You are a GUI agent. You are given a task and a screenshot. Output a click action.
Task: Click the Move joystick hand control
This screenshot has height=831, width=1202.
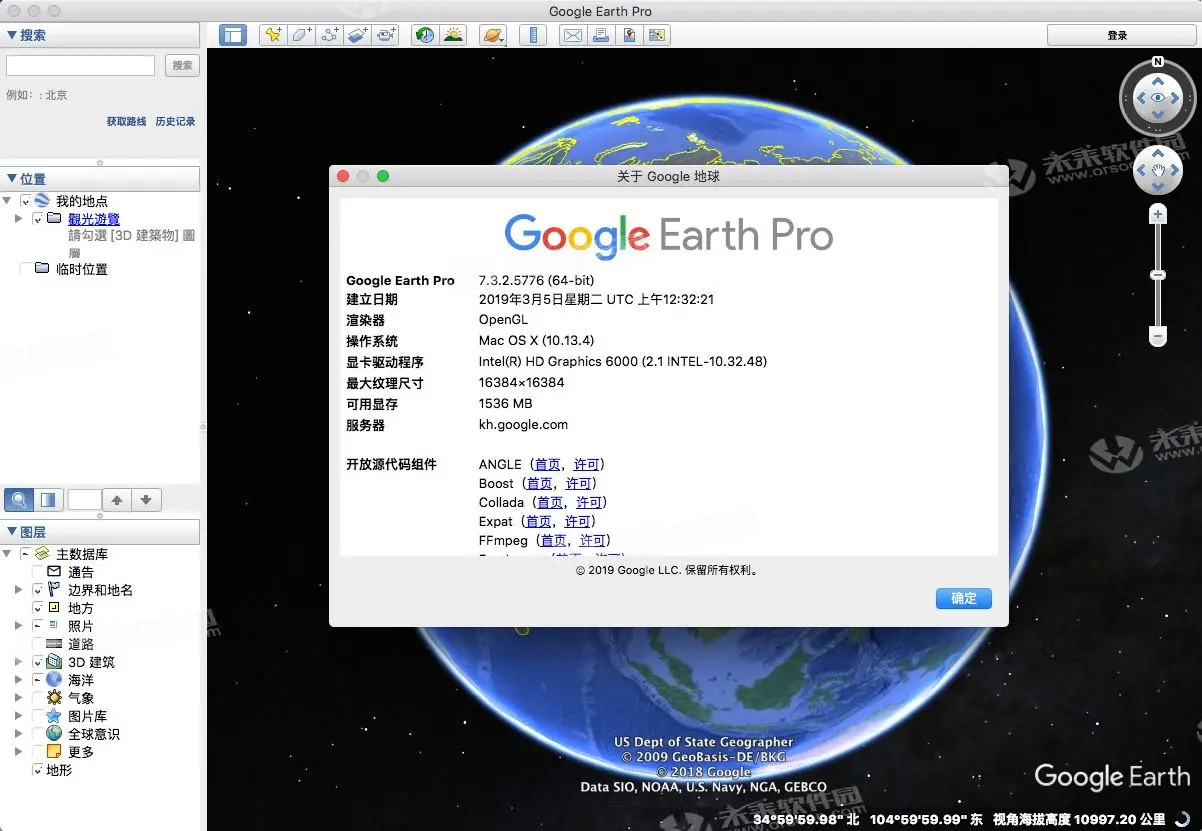tap(1157, 171)
